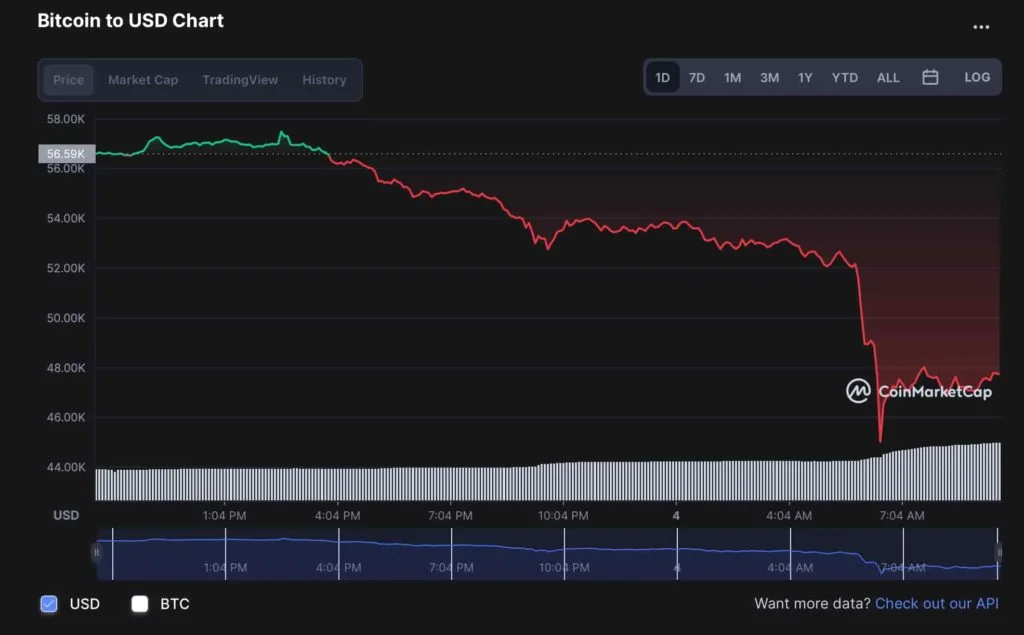Click the 4:04 AM axis label
This screenshot has height=635, width=1024.
pyautogui.click(x=789, y=515)
